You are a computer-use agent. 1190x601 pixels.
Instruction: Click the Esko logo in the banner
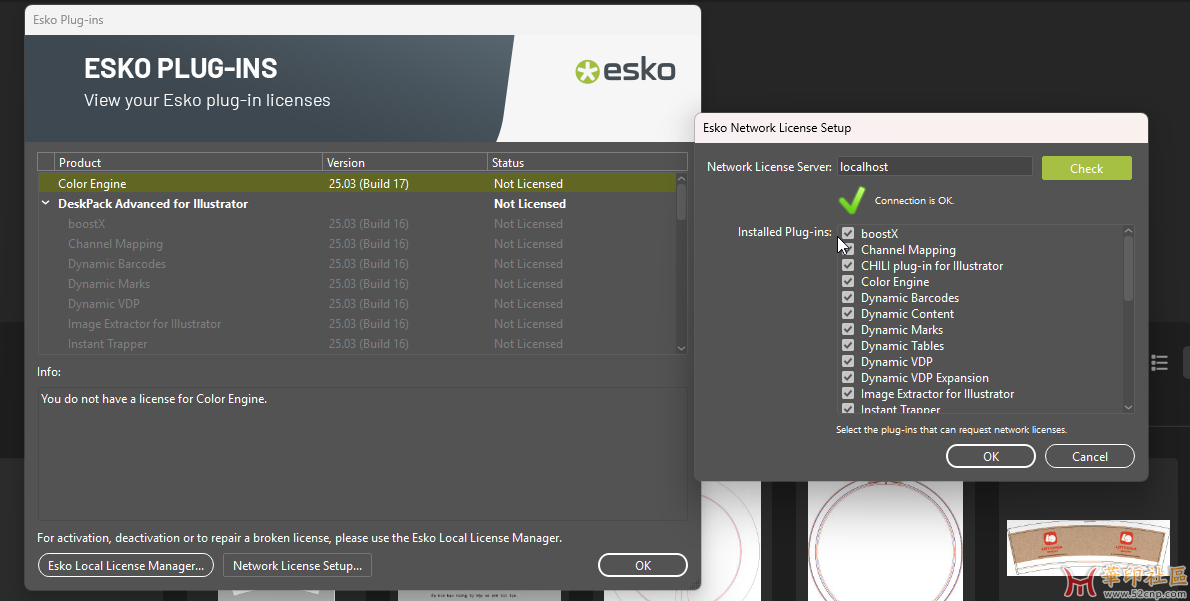click(x=625, y=71)
